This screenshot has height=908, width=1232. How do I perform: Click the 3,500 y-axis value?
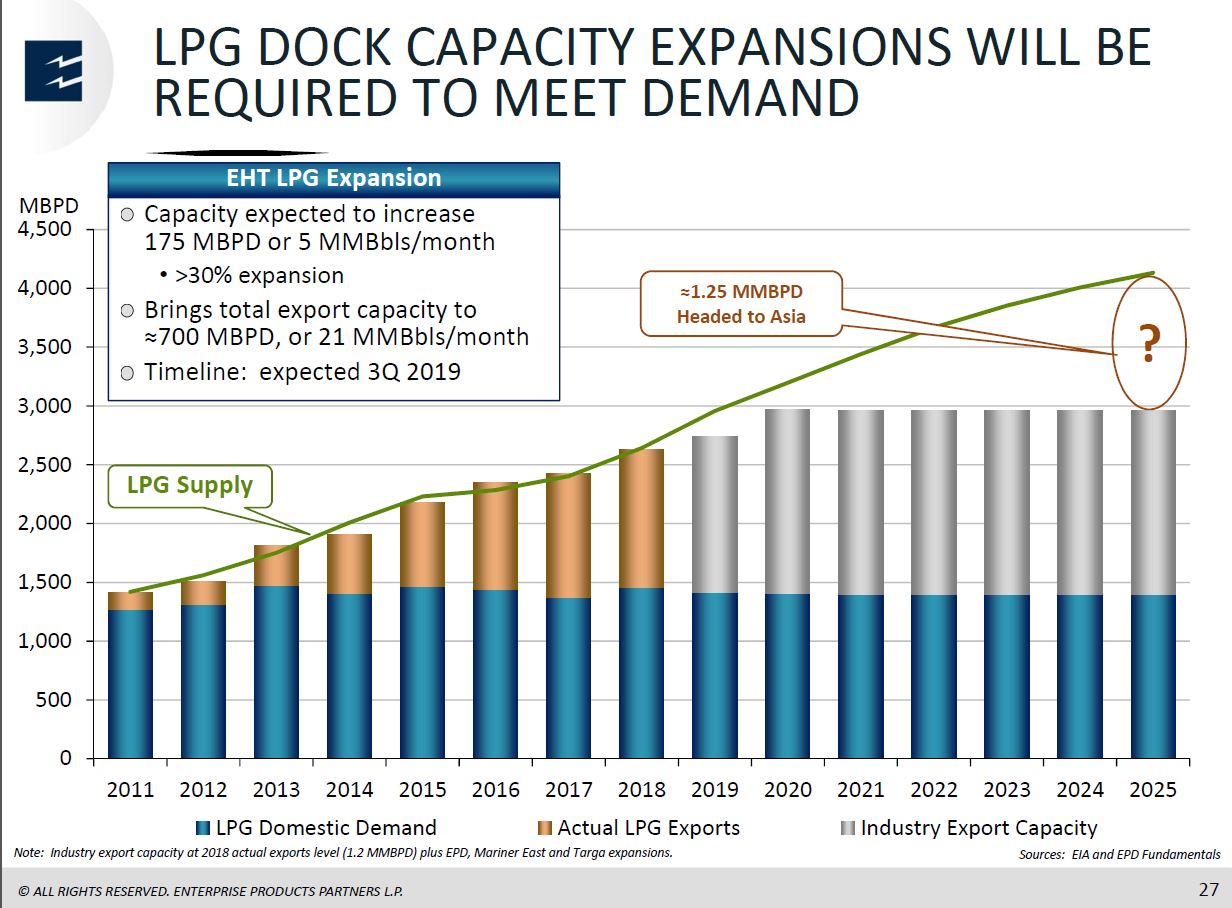pyautogui.click(x=44, y=348)
